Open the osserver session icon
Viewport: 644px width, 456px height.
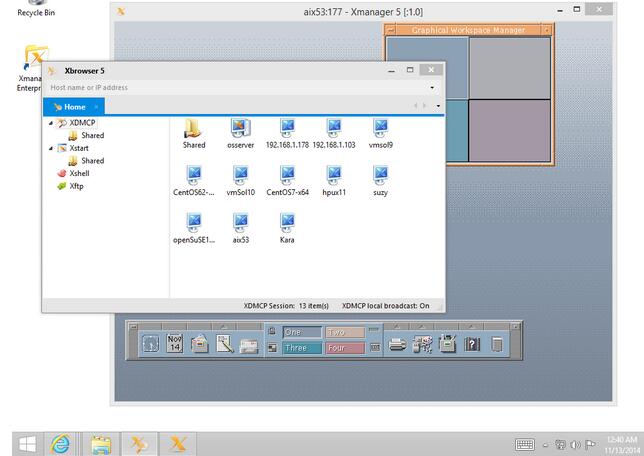241,128
